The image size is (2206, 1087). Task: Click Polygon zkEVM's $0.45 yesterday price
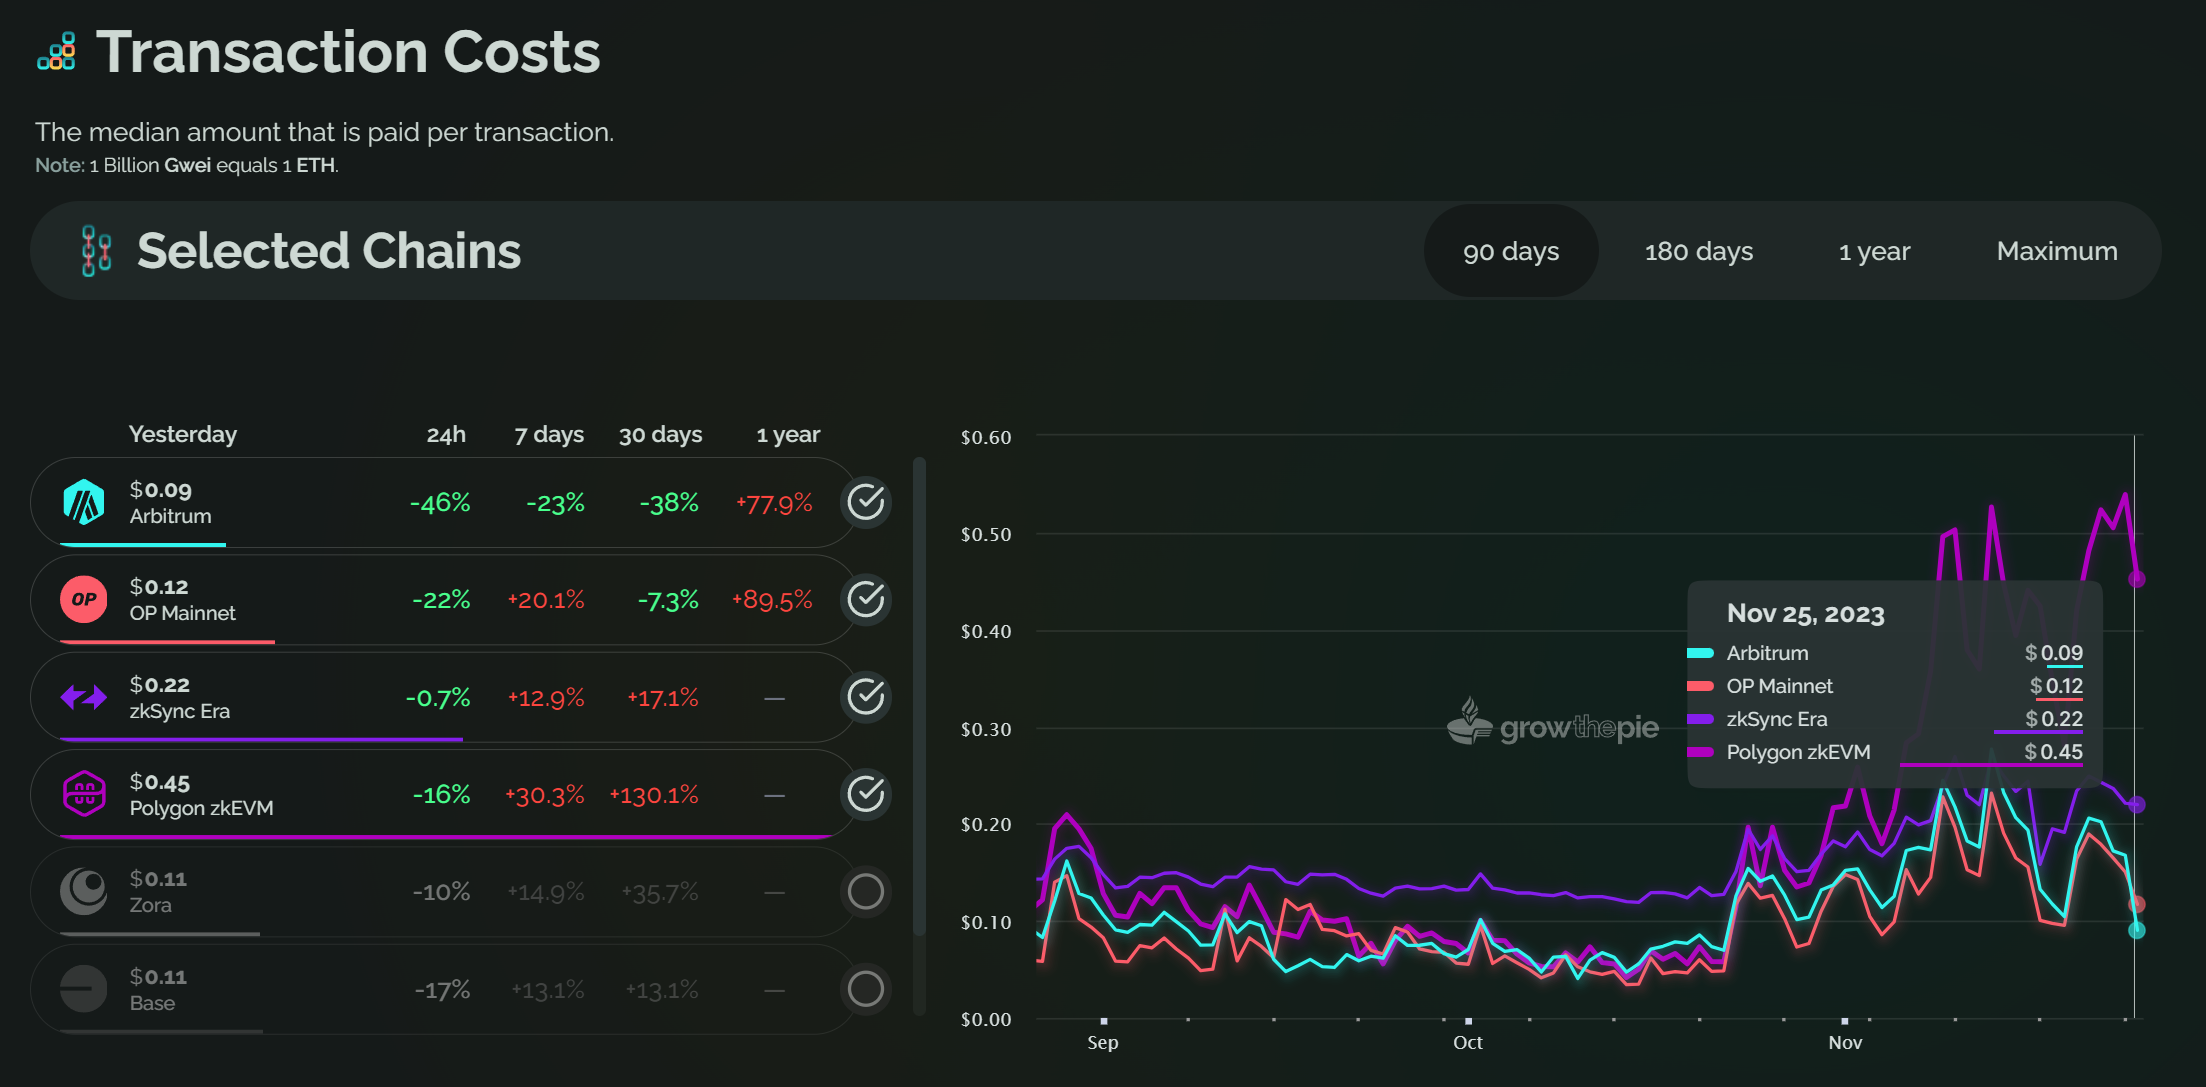(x=160, y=782)
